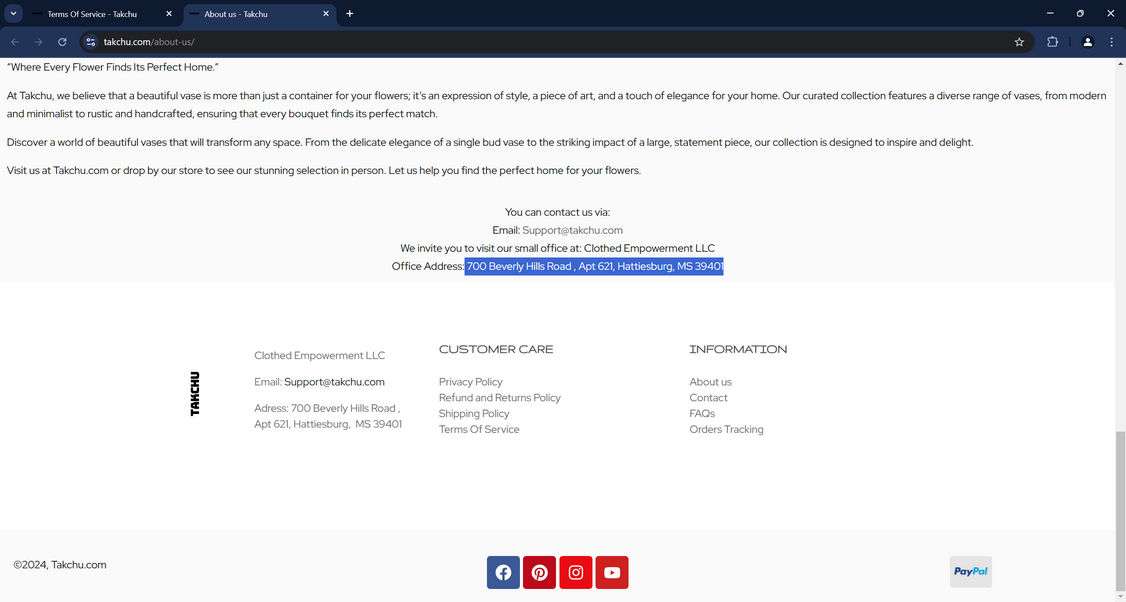Click the "You can contact us via:" text

click(x=557, y=213)
